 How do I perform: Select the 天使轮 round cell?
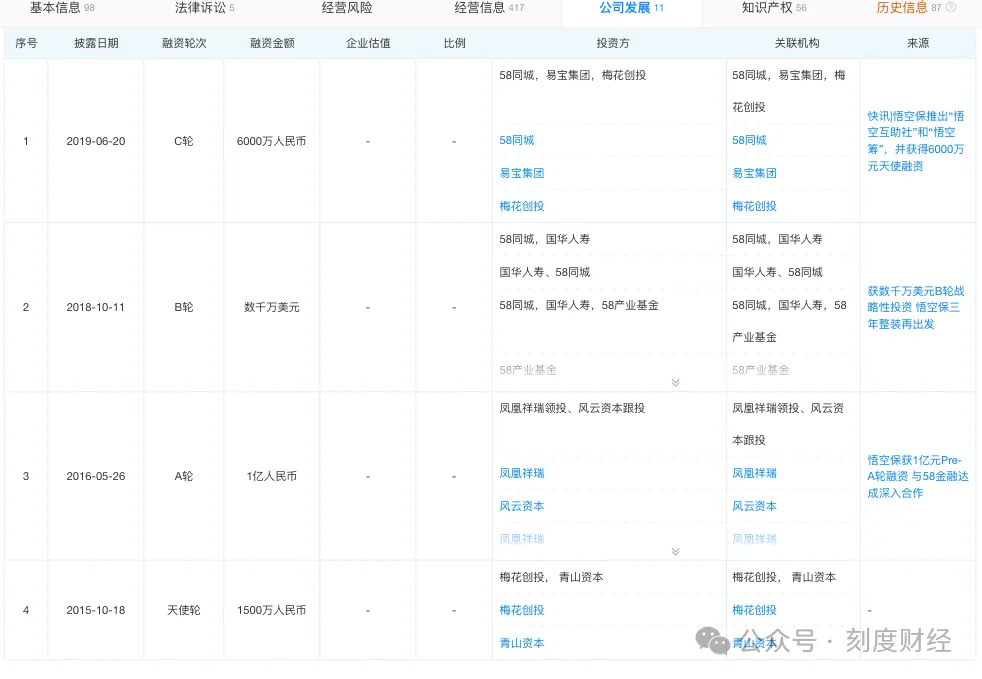tap(183, 610)
